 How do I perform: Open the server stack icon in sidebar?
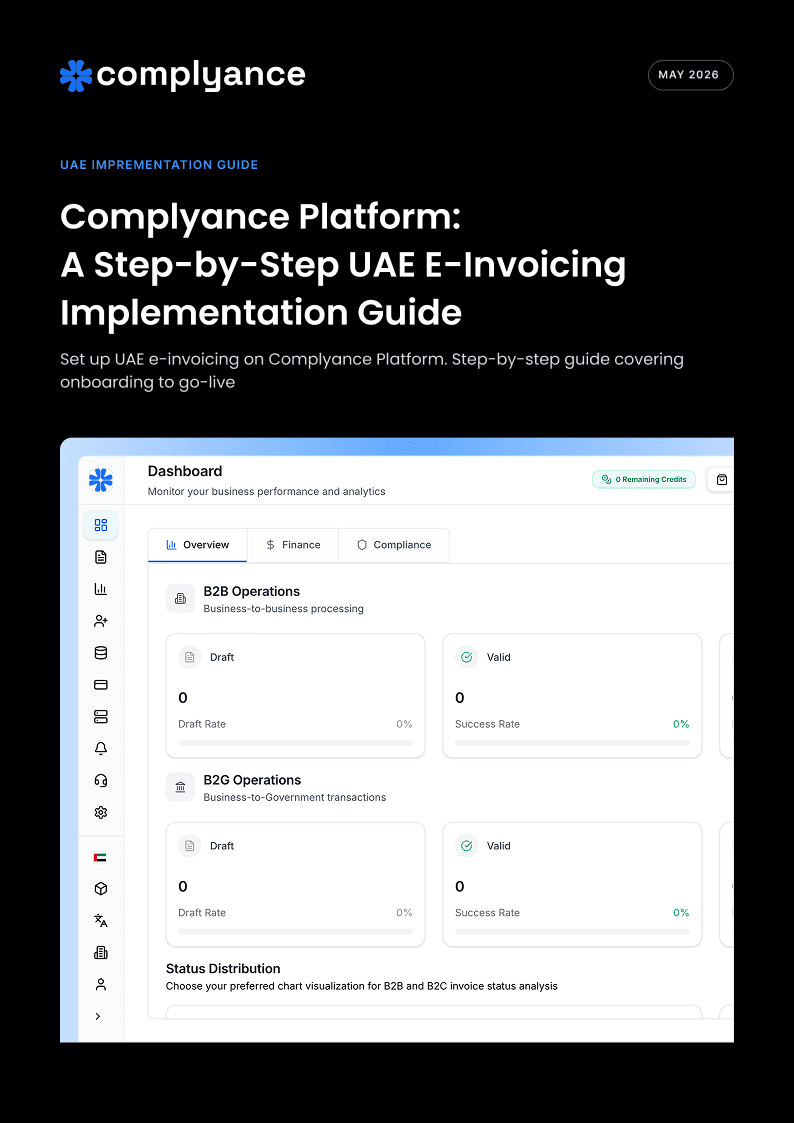[x=101, y=717]
